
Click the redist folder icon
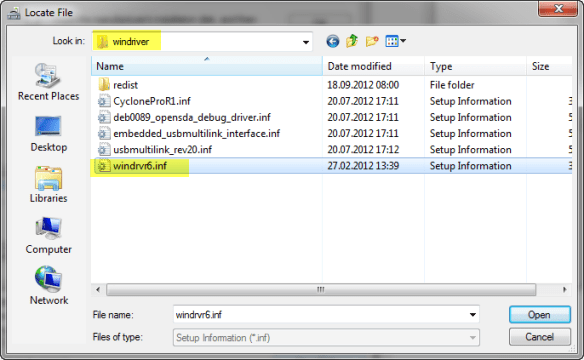(x=104, y=85)
